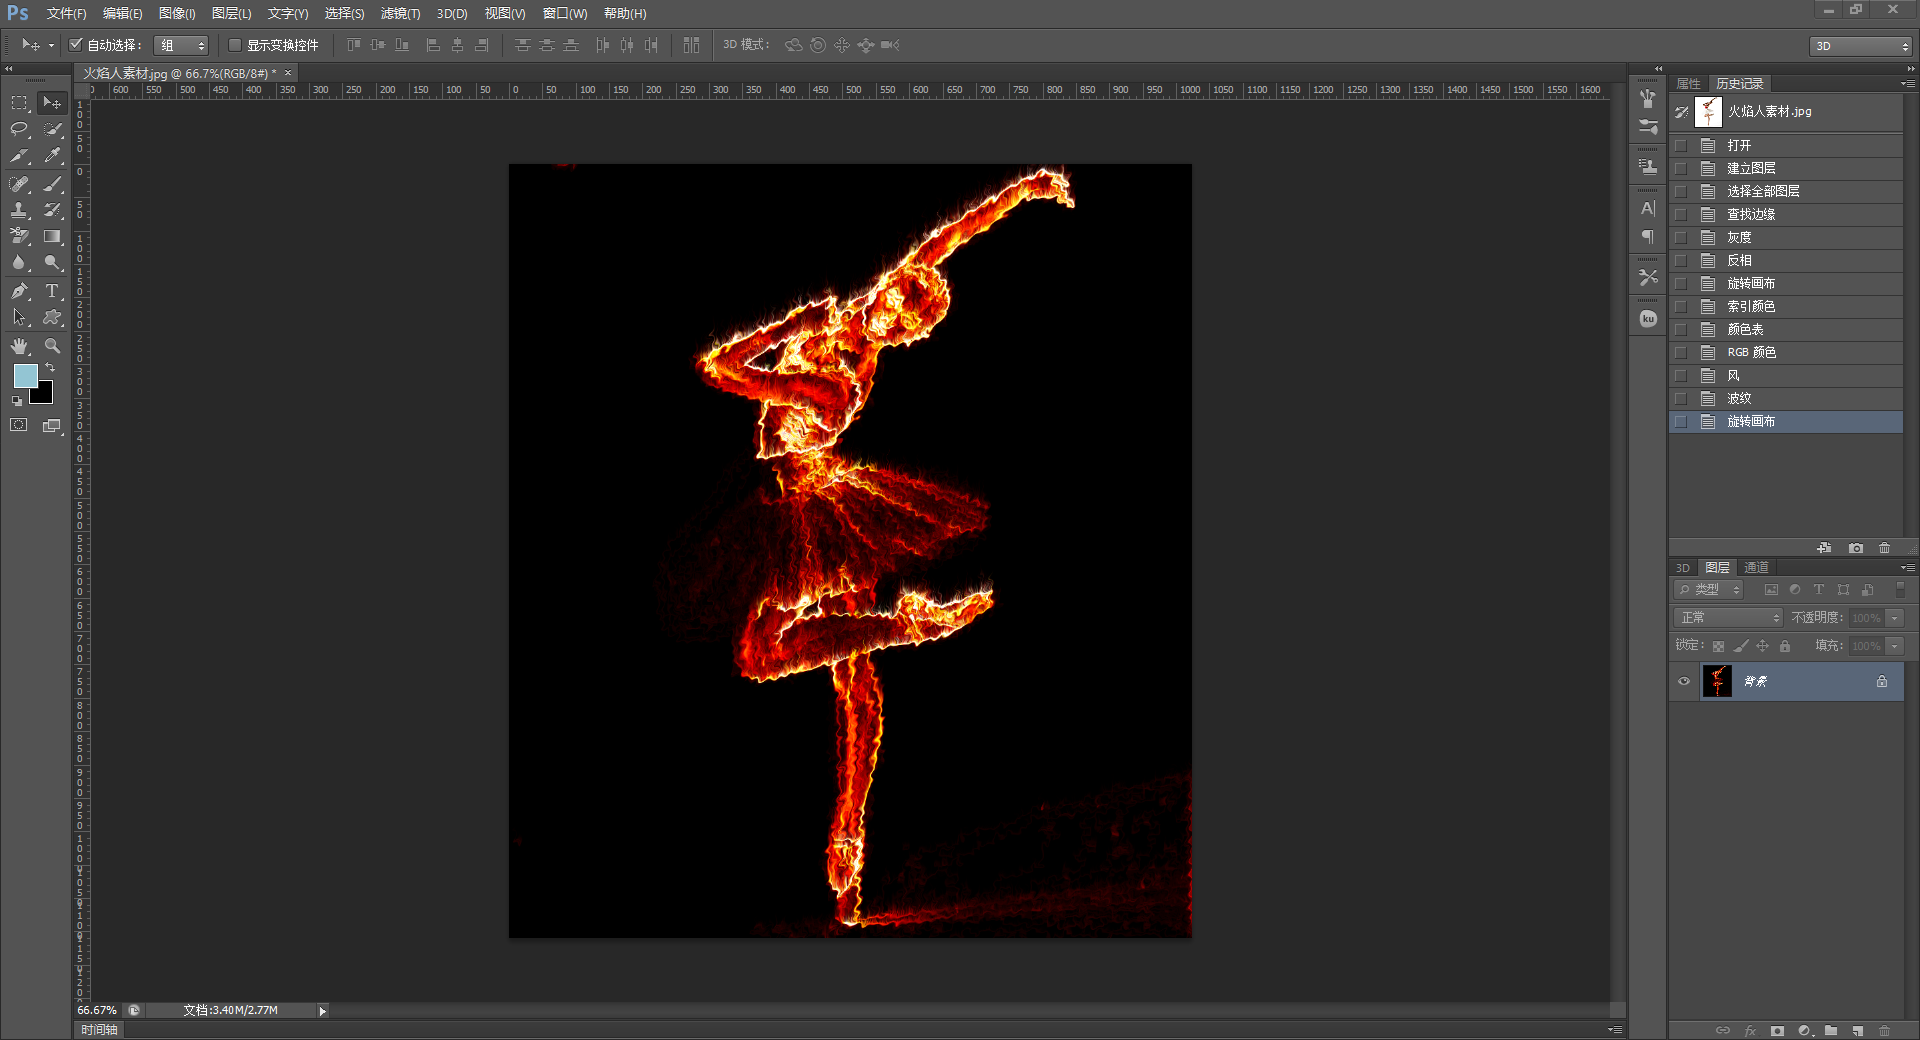Switch to the Channels tab

(x=1756, y=567)
